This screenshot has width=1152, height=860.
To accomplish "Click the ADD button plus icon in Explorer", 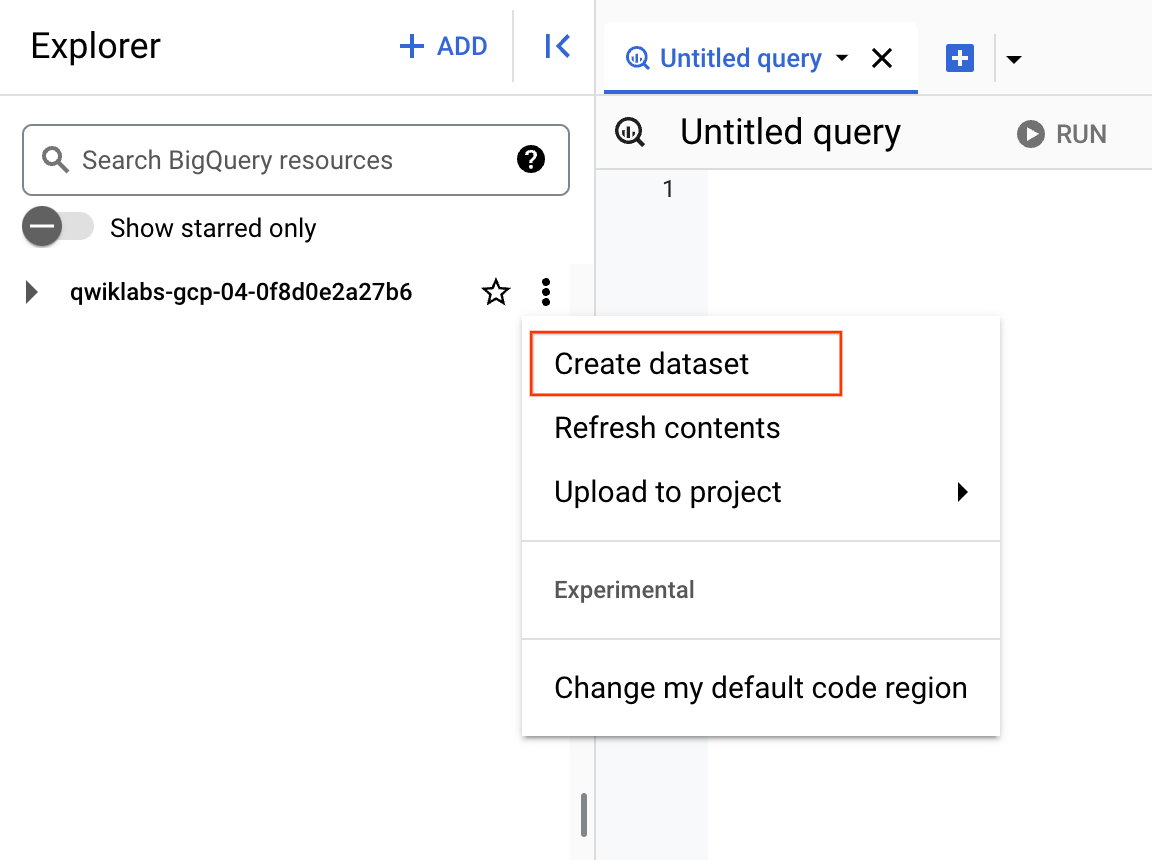I will [x=411, y=45].
